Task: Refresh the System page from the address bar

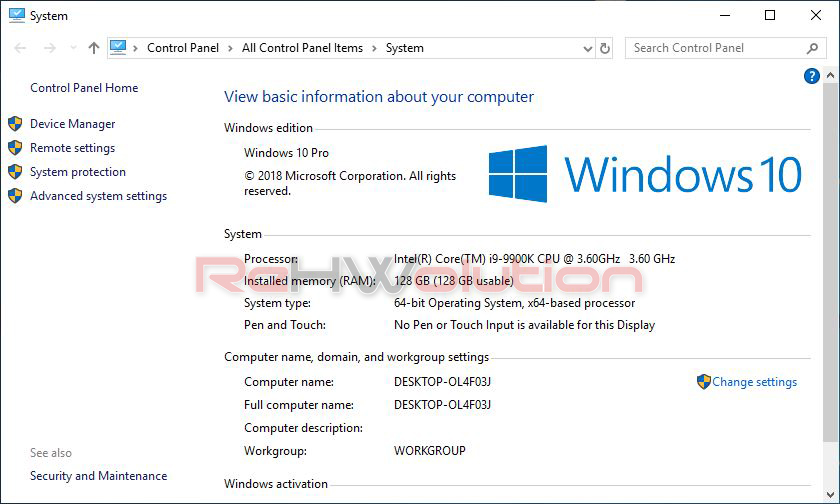Action: [605, 48]
